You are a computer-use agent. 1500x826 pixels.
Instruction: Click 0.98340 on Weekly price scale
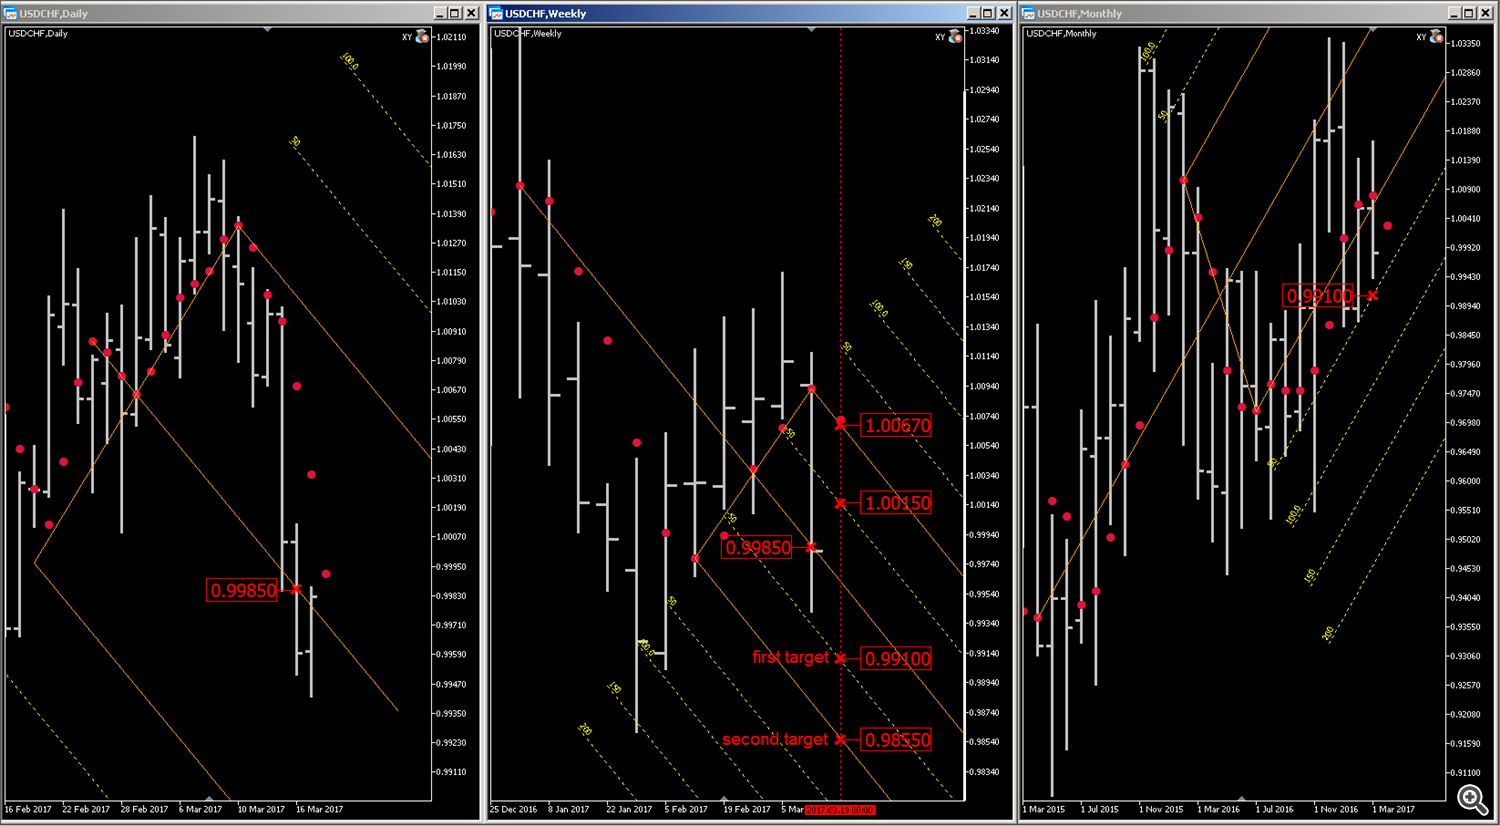tap(985, 772)
